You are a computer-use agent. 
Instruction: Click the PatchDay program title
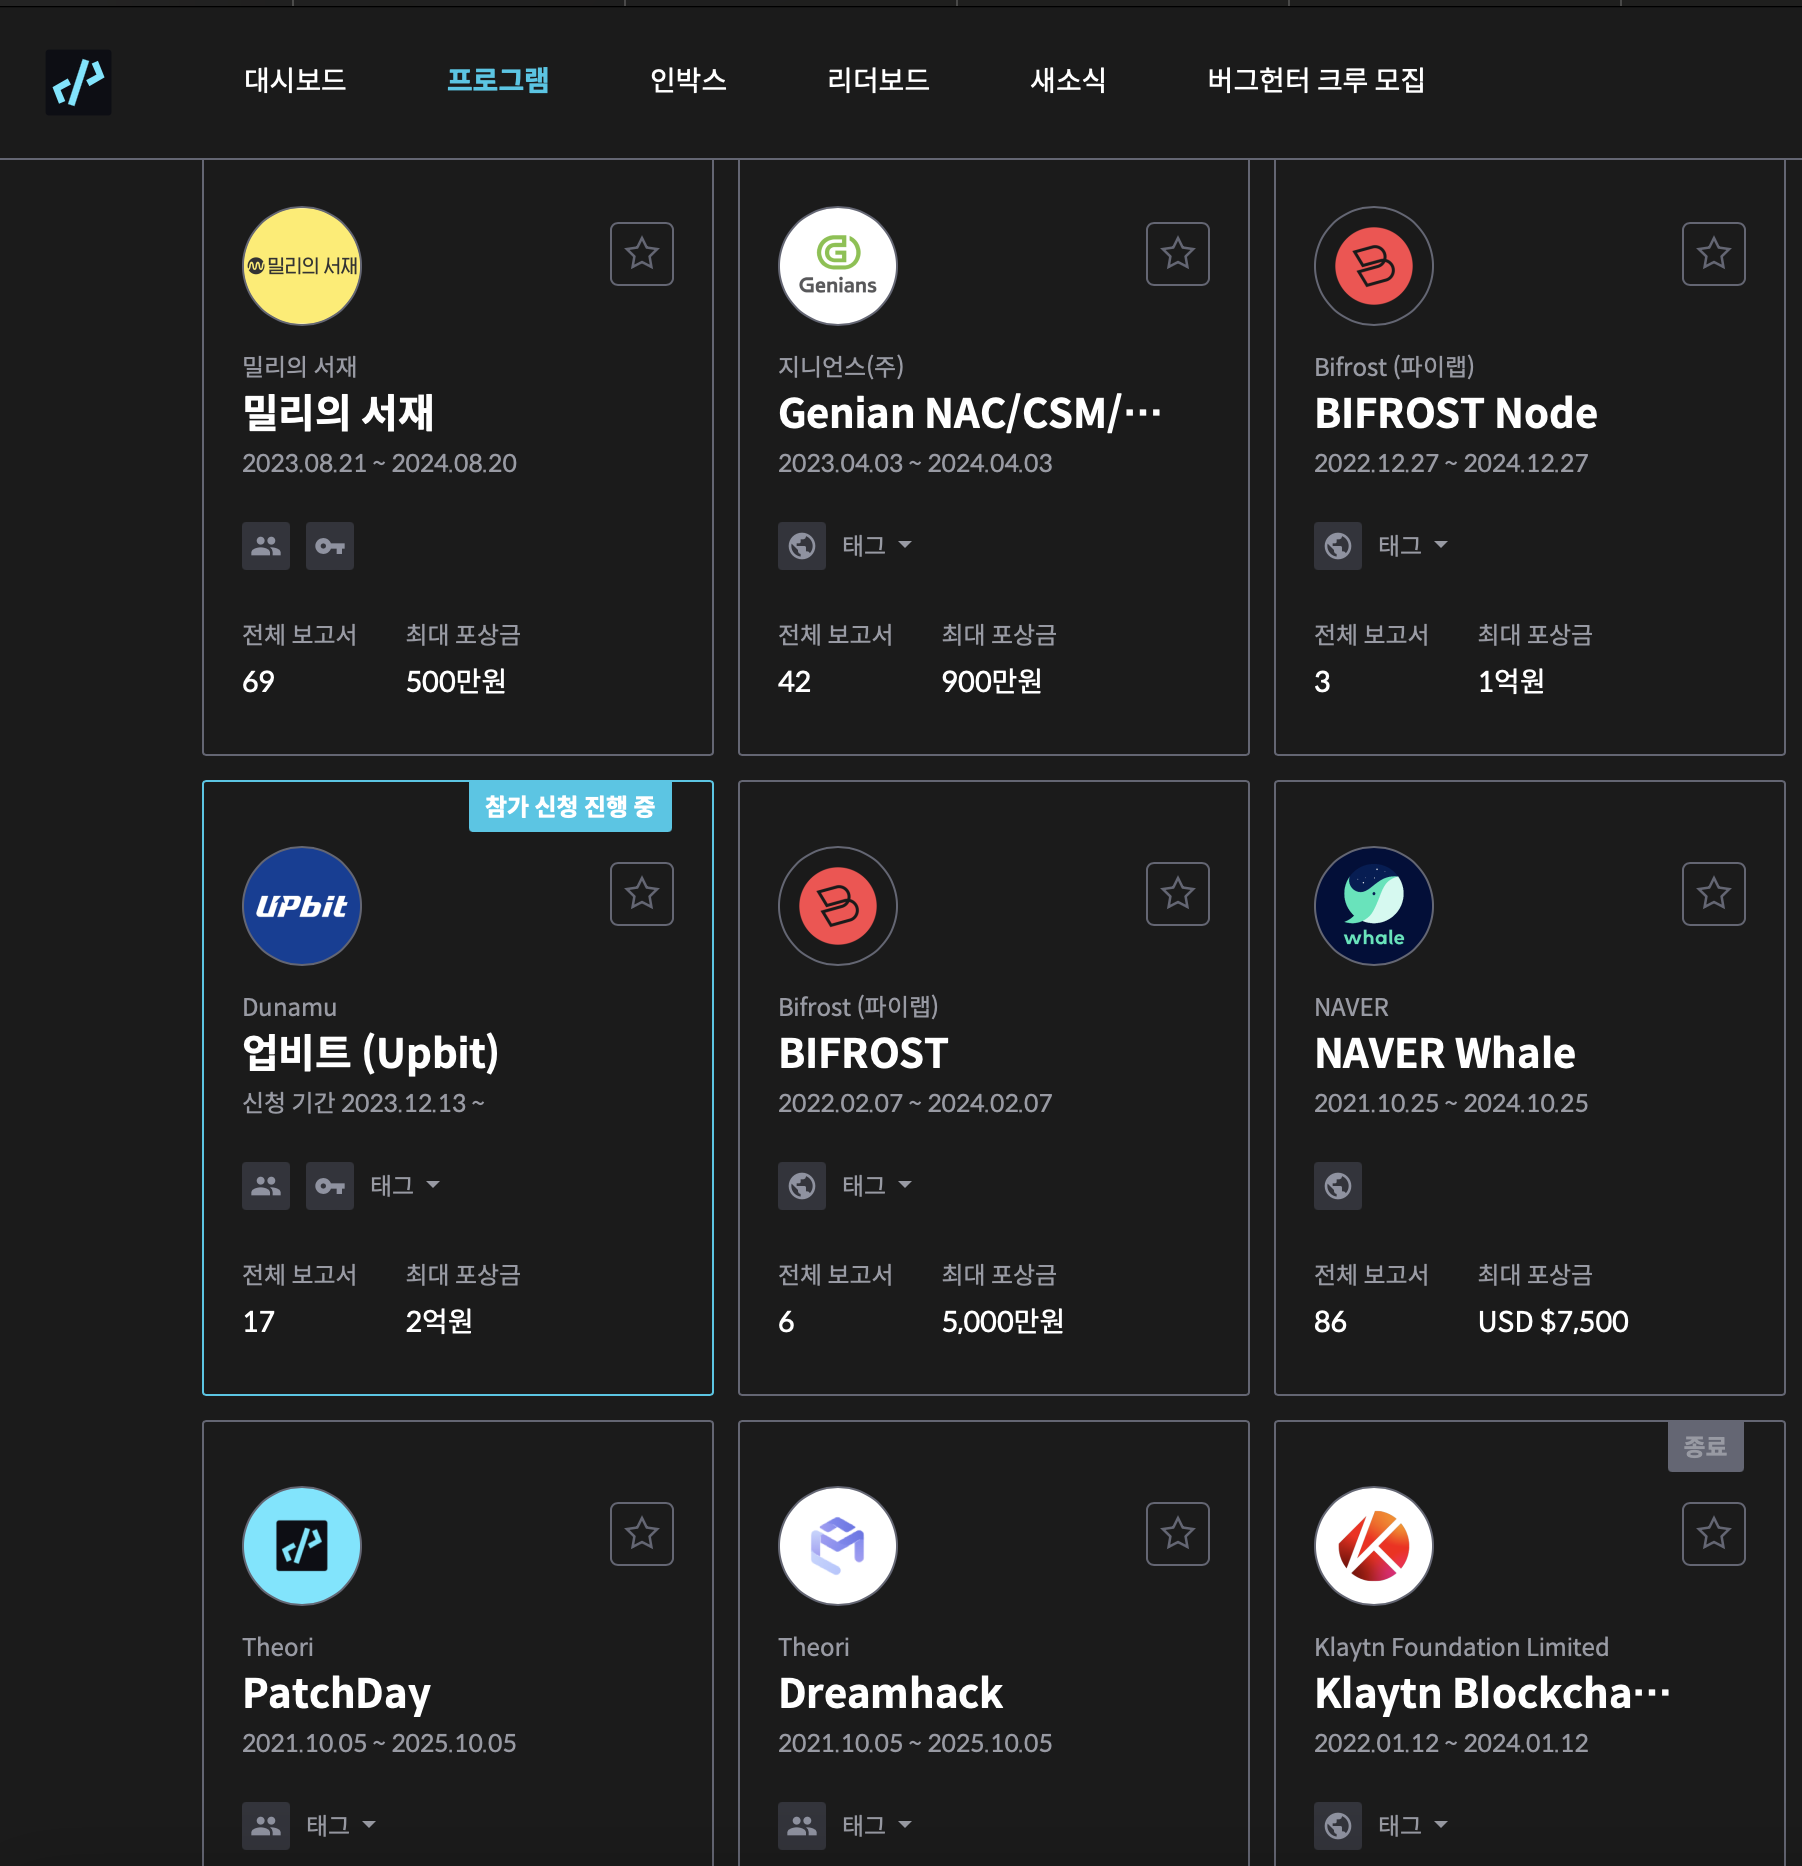pos(336,1693)
